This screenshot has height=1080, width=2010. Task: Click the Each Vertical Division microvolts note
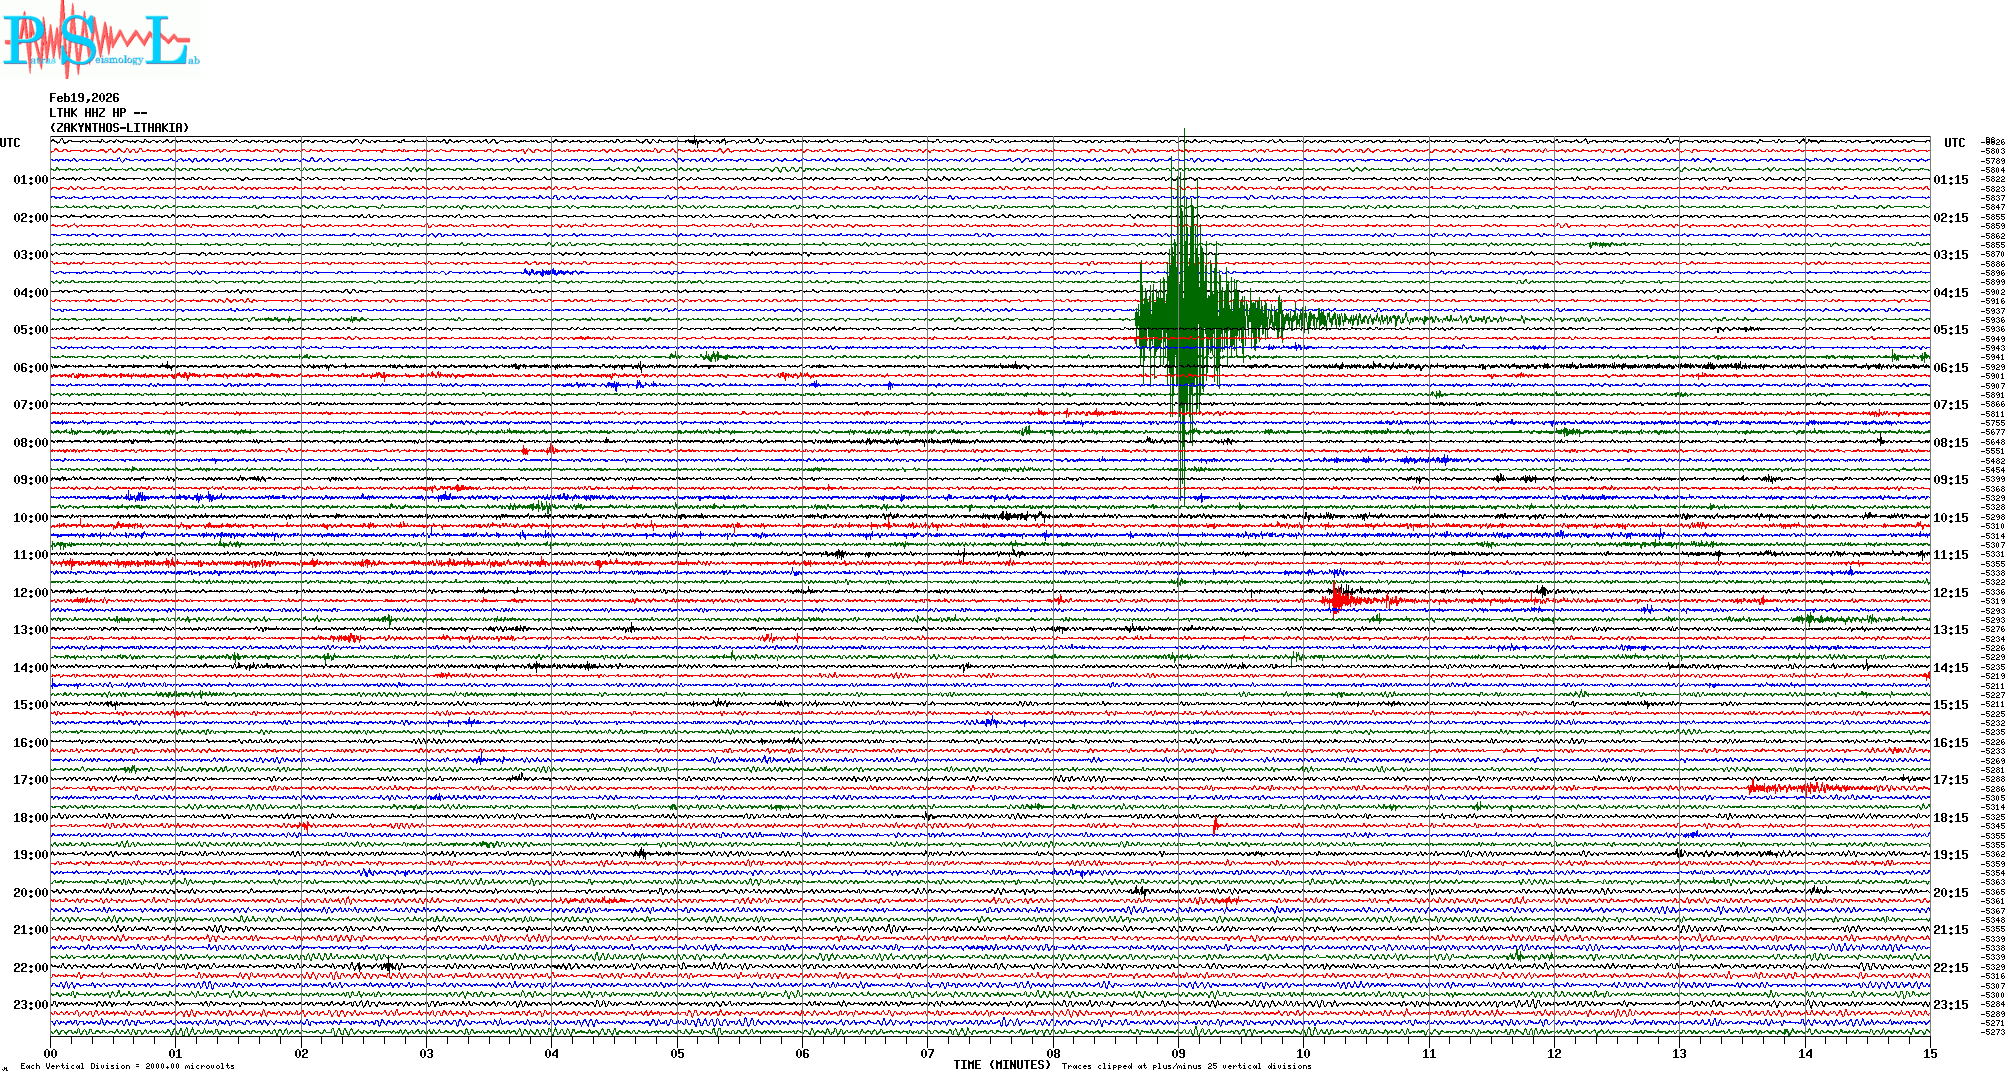tap(127, 1066)
